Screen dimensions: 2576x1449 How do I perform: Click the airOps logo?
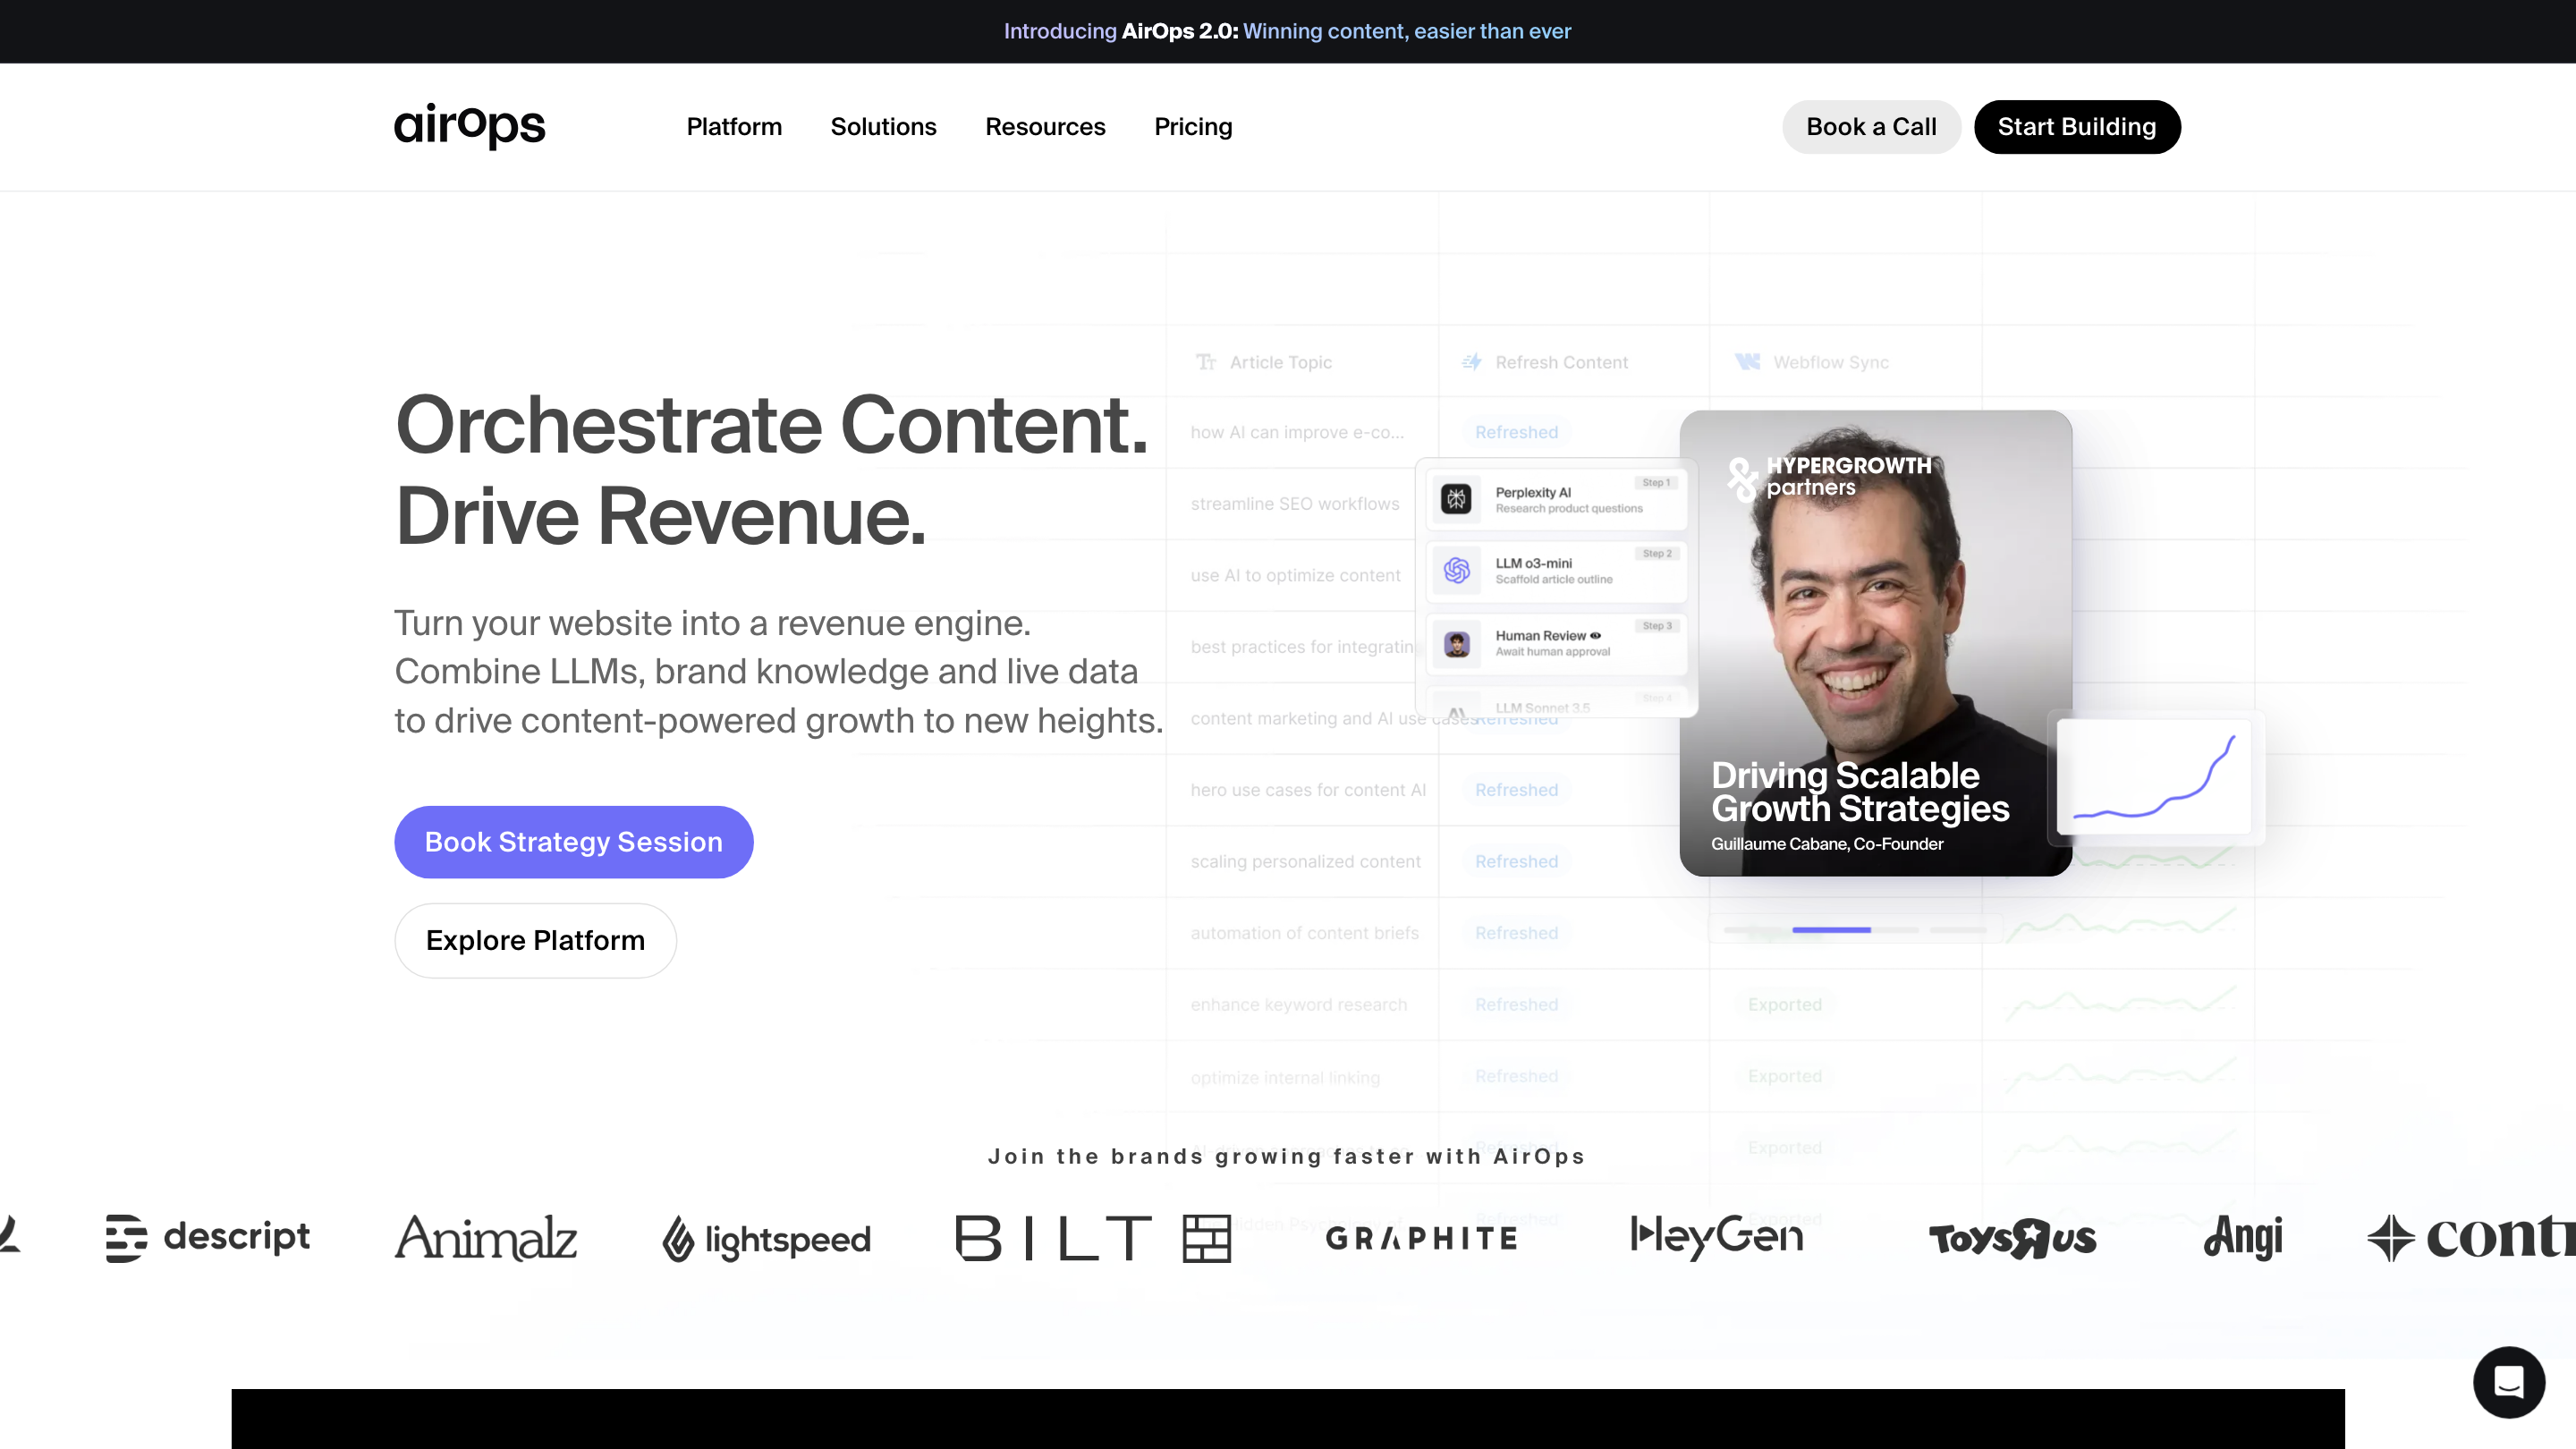pyautogui.click(x=469, y=126)
